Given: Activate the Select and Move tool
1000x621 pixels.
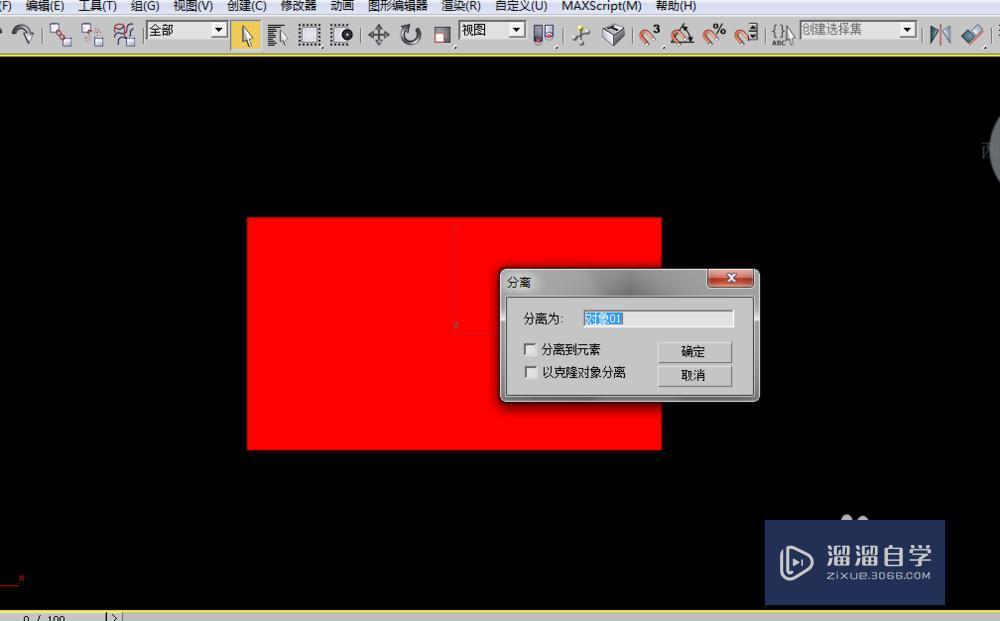Looking at the screenshot, I should (x=378, y=34).
